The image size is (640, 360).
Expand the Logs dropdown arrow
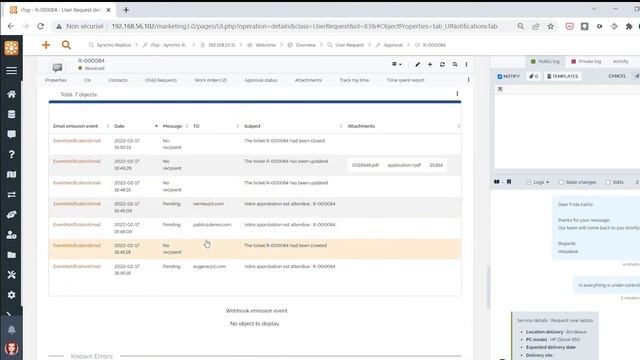coord(547,182)
